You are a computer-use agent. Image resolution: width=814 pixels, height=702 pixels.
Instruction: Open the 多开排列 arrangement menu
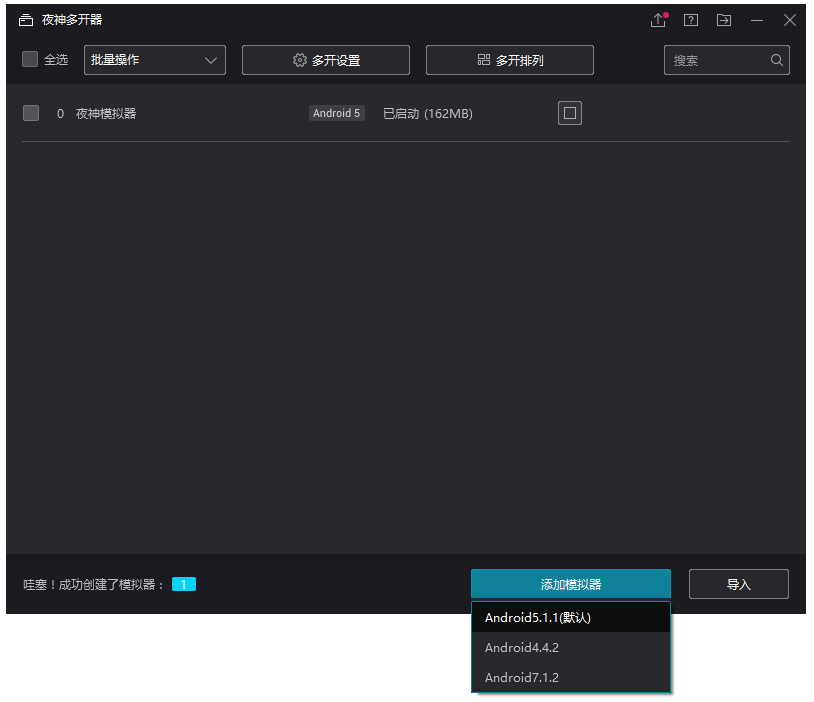click(509, 59)
